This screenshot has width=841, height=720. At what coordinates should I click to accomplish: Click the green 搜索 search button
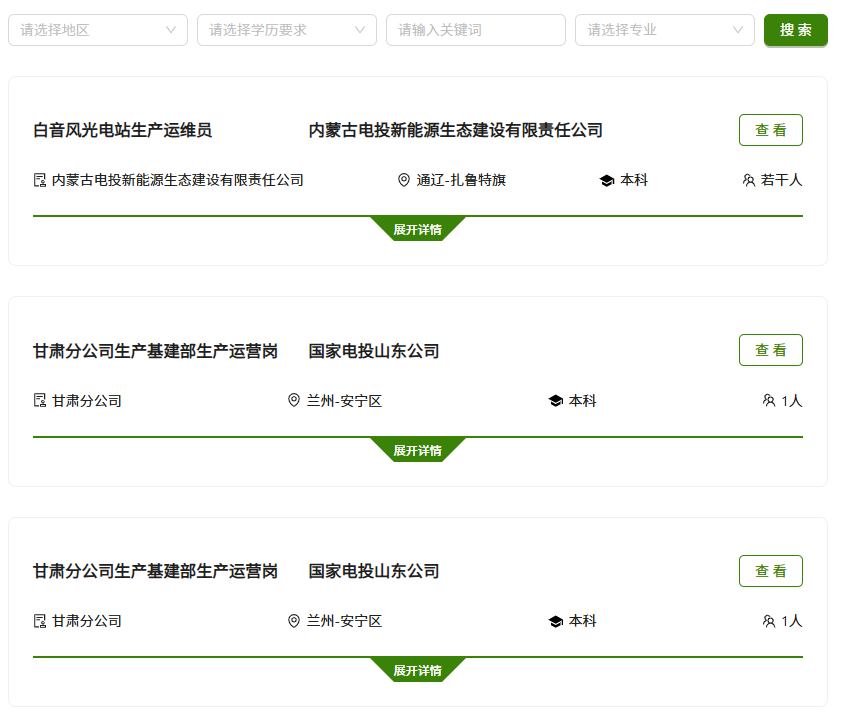point(795,30)
